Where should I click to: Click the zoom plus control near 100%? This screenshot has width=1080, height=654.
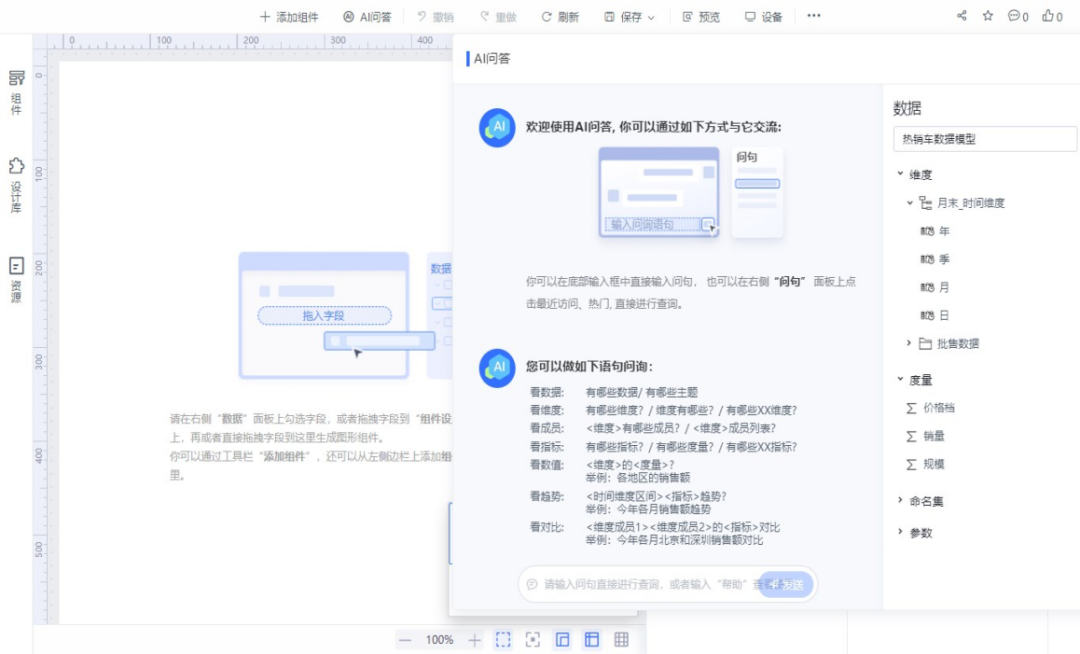click(473, 639)
